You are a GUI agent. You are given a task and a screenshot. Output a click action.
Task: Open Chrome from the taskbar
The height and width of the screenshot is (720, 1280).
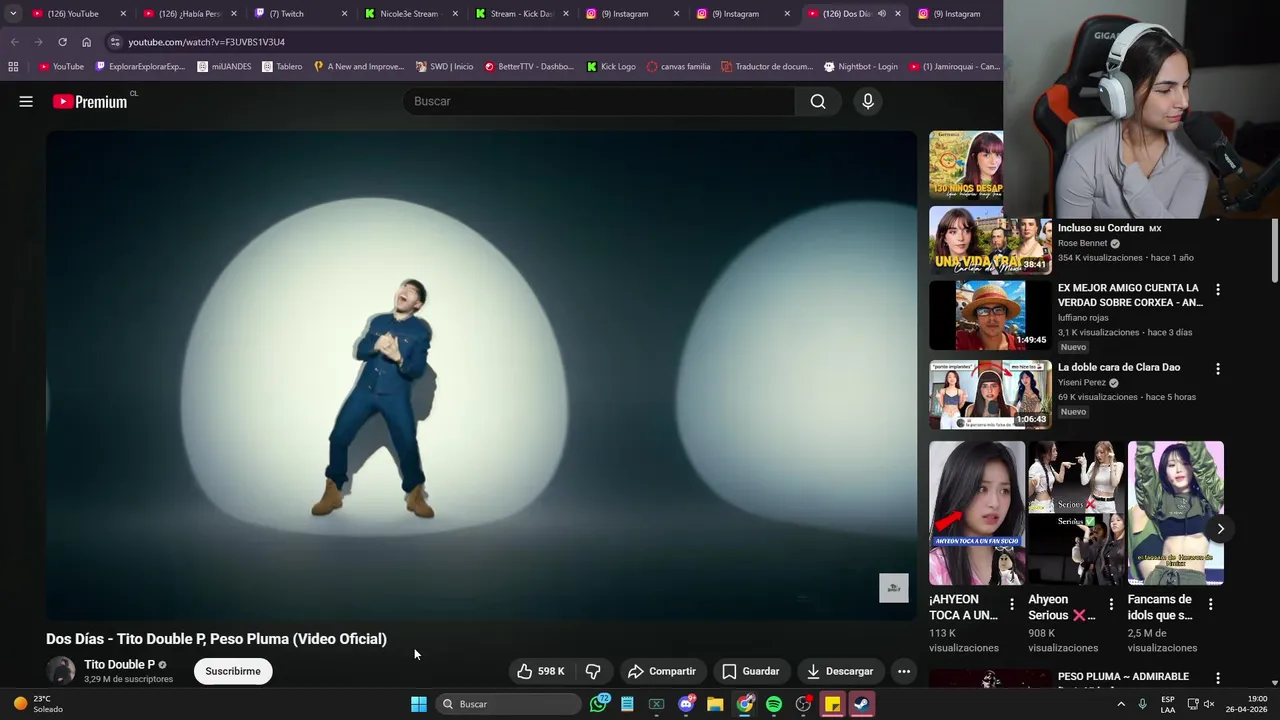(745, 704)
